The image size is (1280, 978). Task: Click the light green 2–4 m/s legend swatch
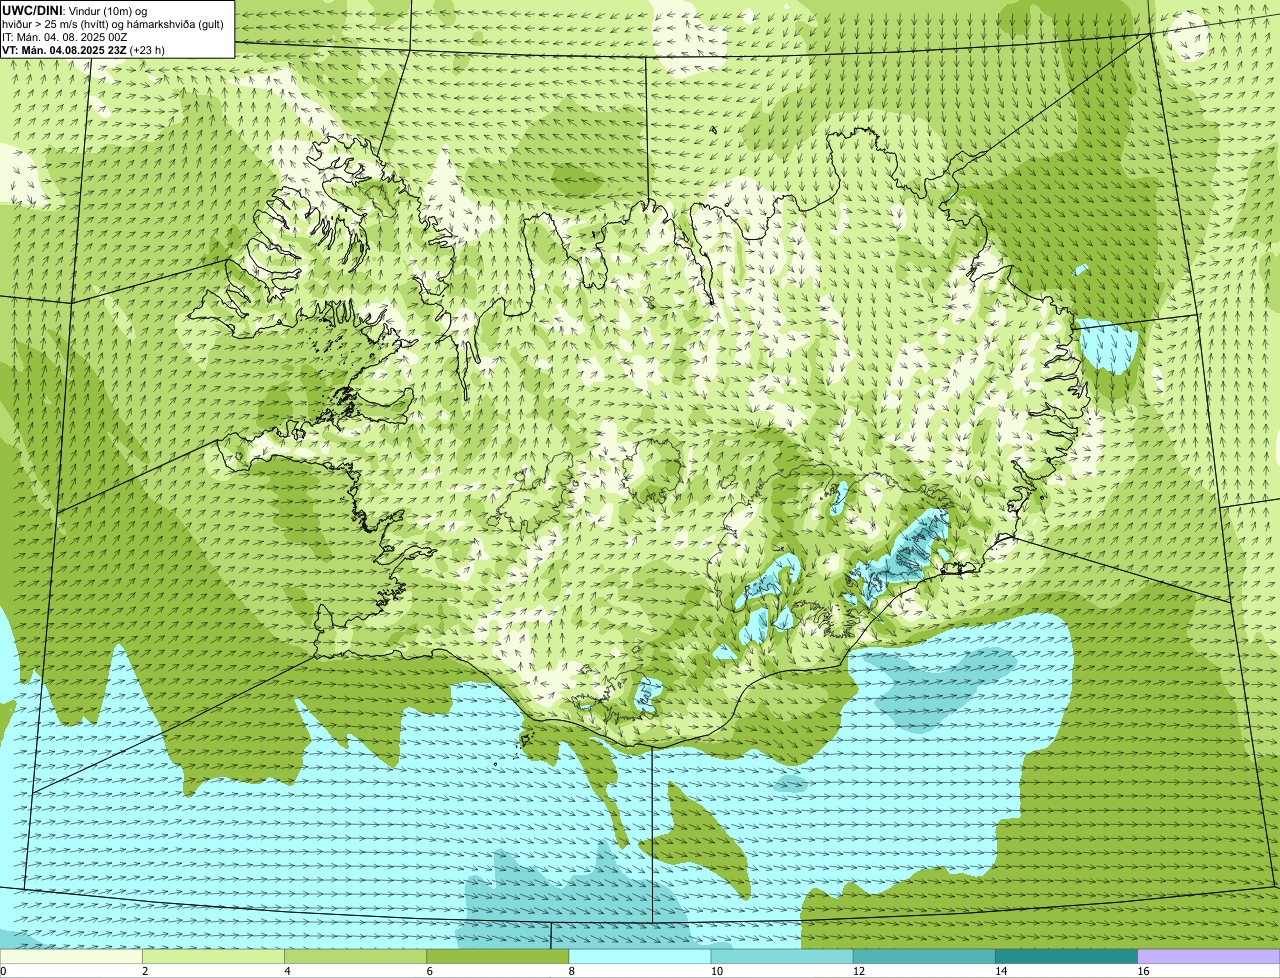(213, 956)
